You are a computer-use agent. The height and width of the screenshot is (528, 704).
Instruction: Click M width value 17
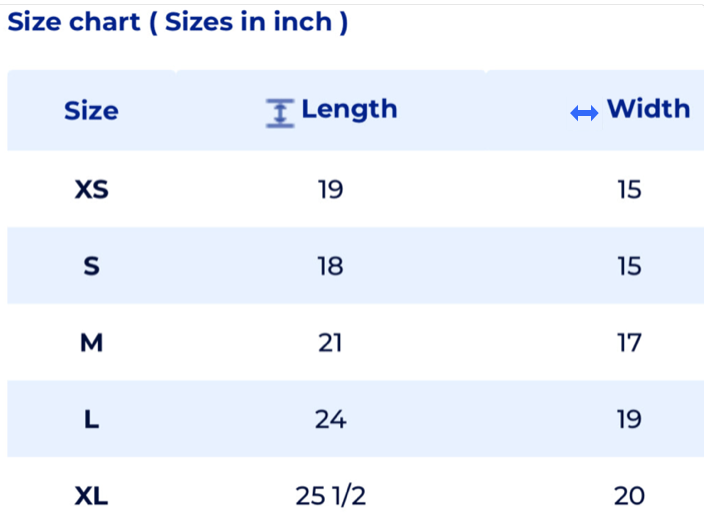click(x=629, y=343)
